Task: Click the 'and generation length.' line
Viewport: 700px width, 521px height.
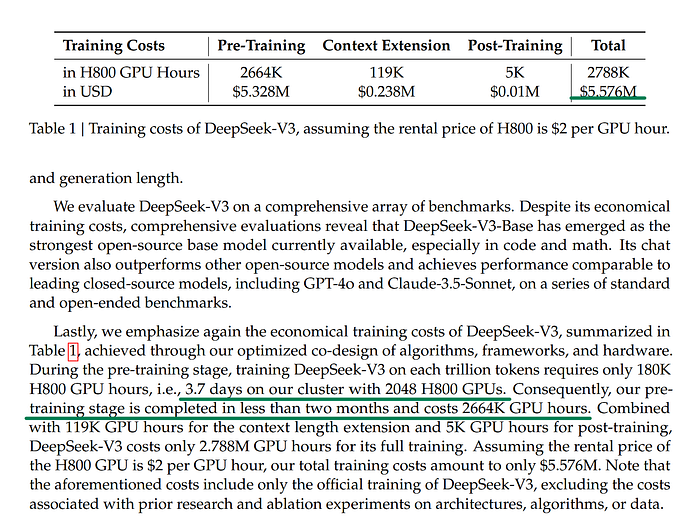Action: click(x=106, y=178)
